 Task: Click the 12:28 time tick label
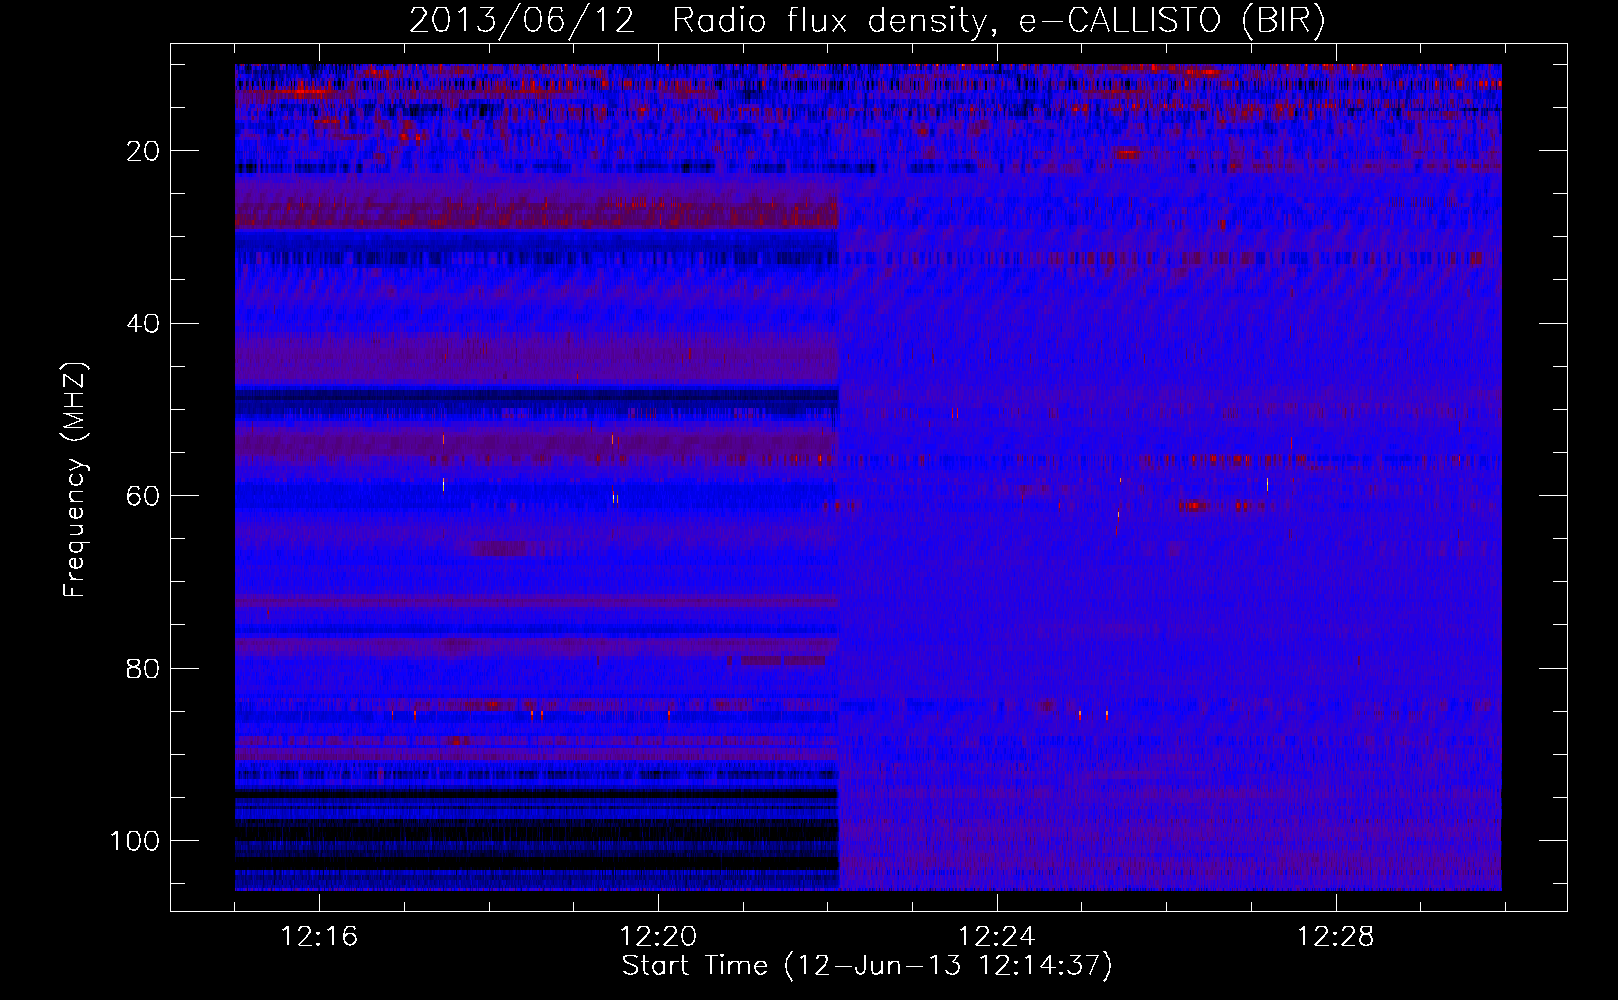coord(1336,937)
